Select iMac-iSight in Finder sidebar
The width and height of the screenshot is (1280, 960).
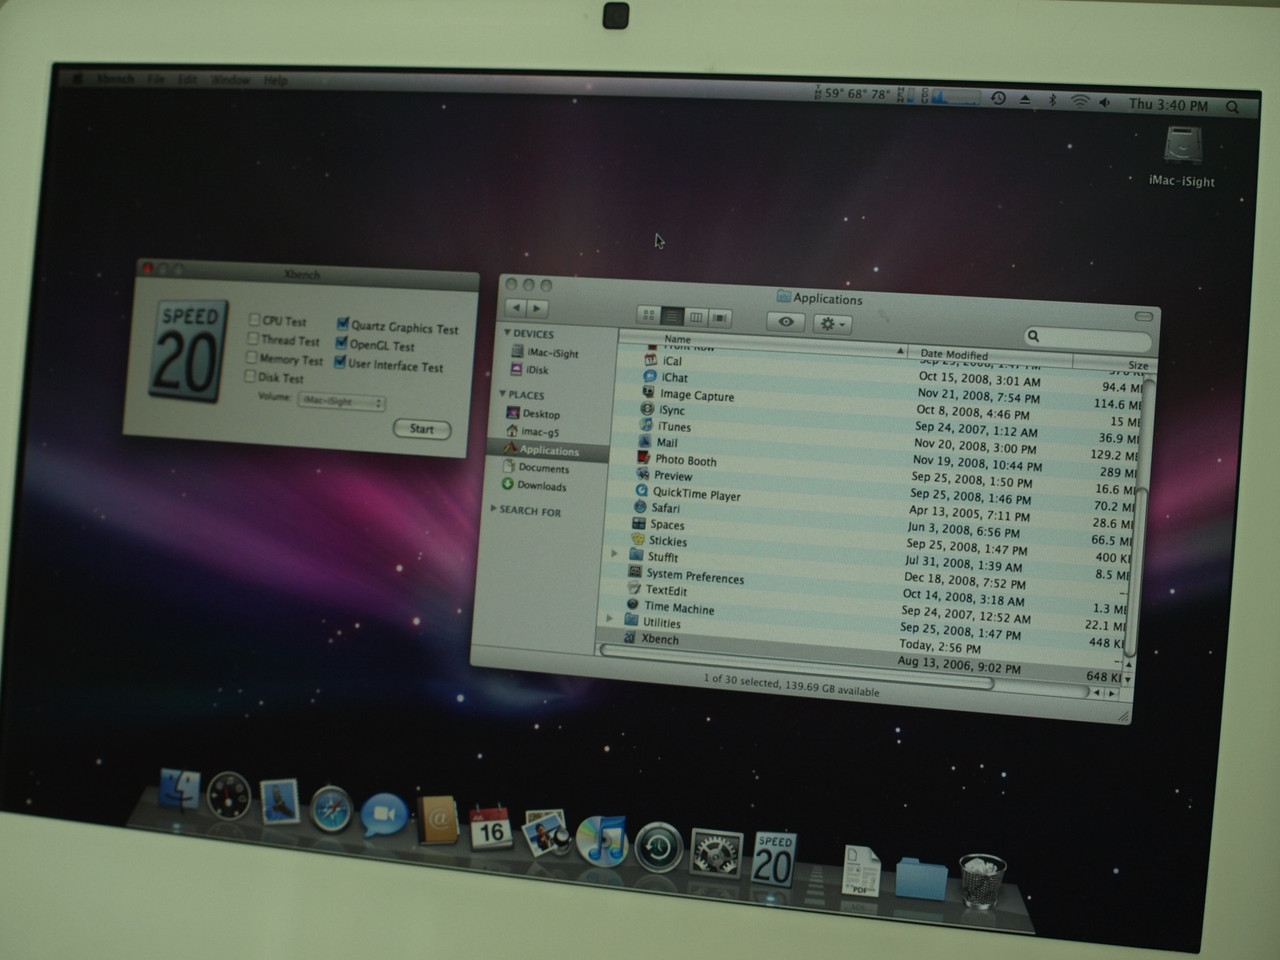coord(545,352)
